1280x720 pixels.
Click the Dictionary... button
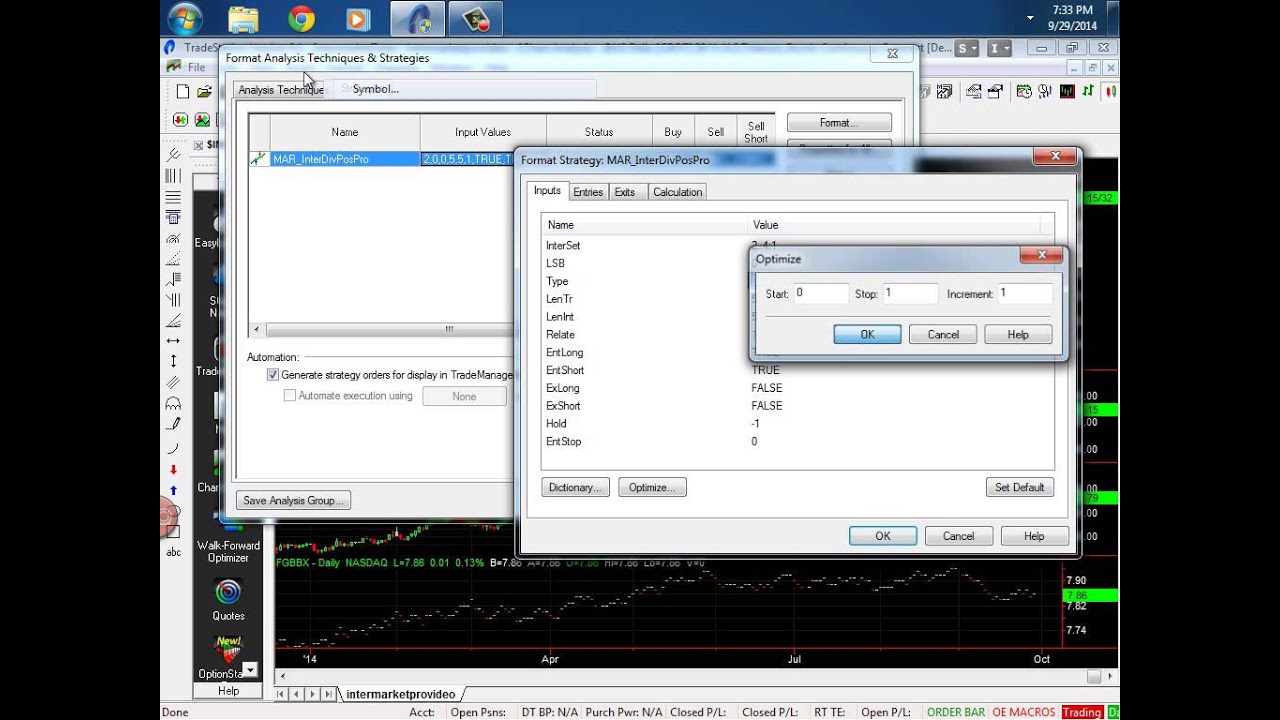(x=575, y=488)
